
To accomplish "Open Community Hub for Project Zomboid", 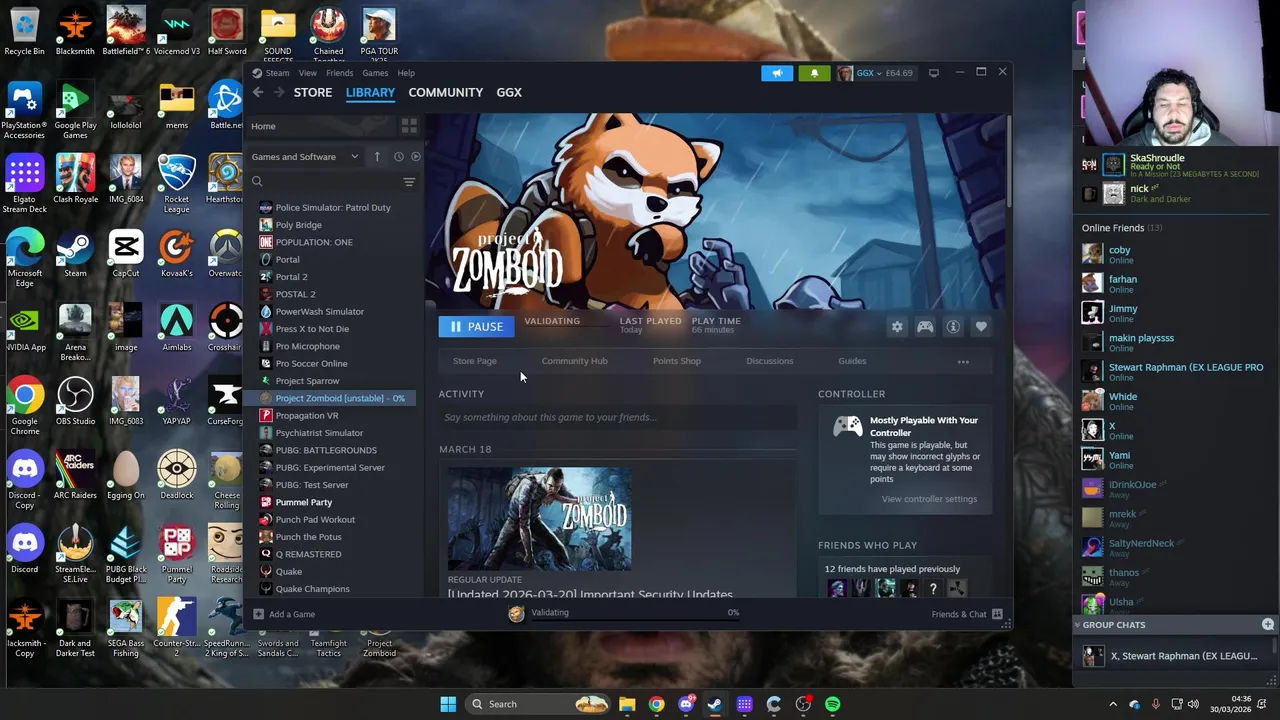I will tap(574, 361).
